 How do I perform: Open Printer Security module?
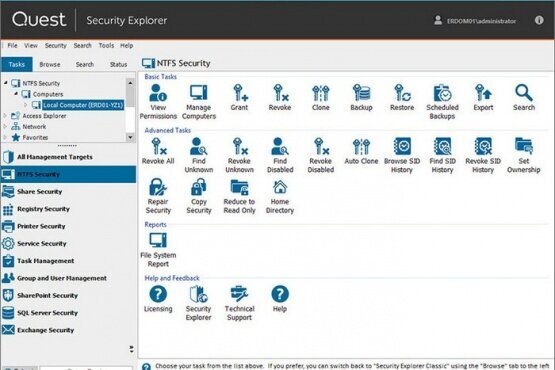point(69,226)
